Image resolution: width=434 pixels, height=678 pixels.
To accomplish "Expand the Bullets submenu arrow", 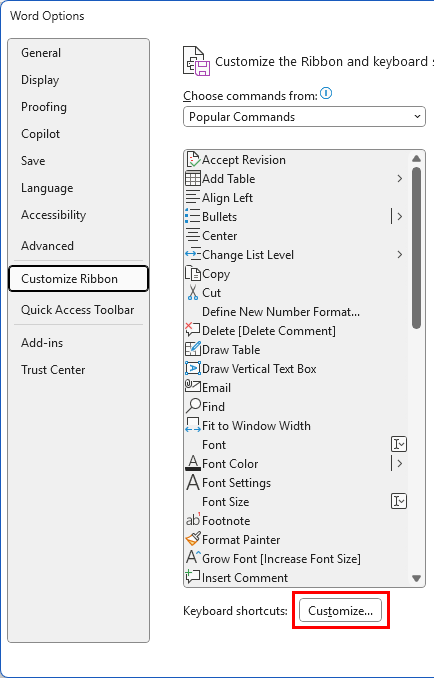I will (x=400, y=217).
